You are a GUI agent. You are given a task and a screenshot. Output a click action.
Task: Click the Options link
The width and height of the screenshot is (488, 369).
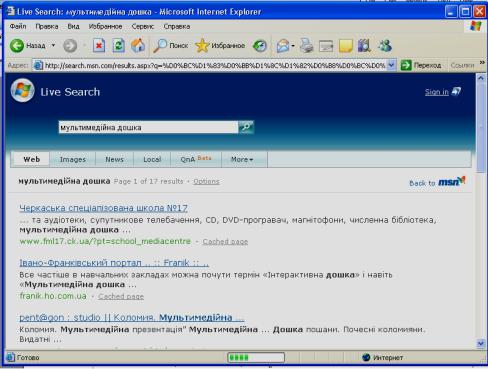pyautogui.click(x=206, y=181)
